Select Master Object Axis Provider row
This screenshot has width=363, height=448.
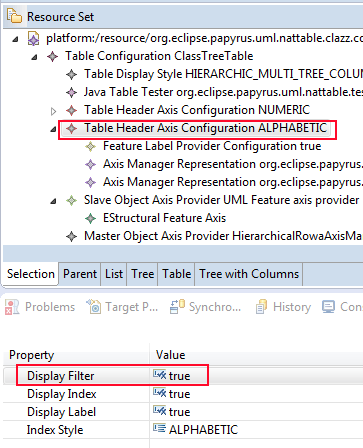click(x=223, y=236)
